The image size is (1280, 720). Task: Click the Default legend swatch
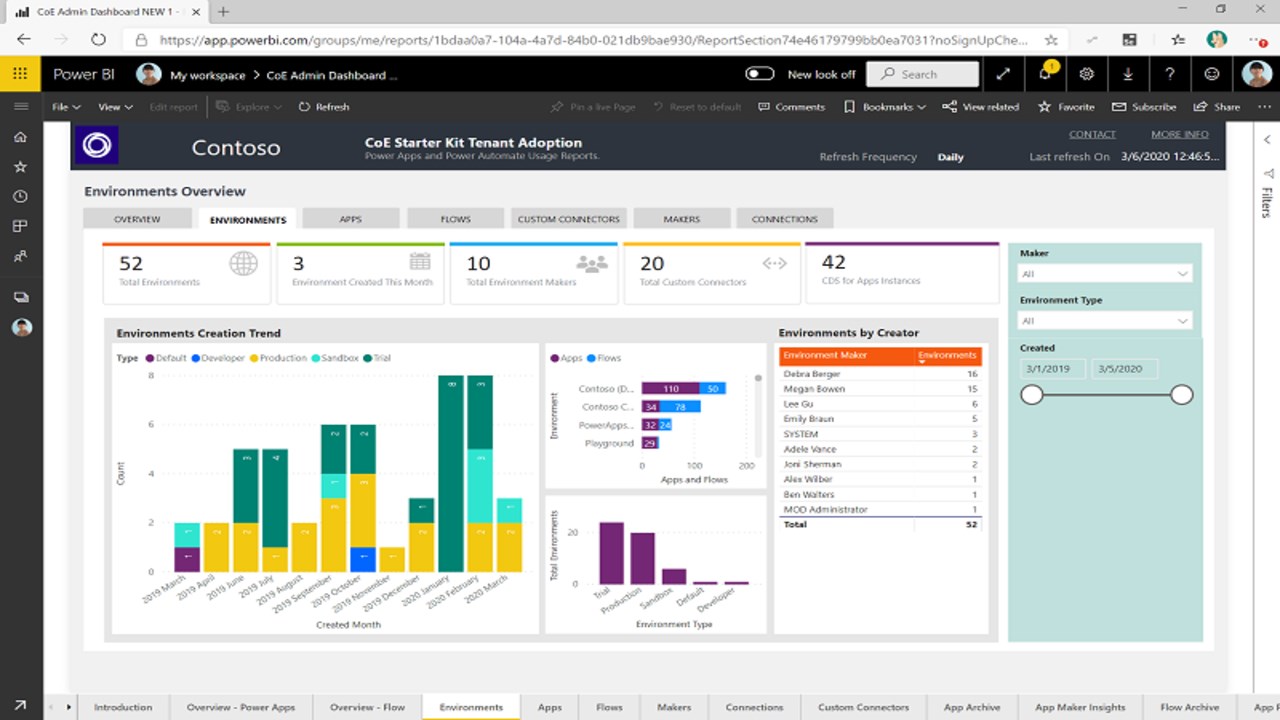[150, 358]
